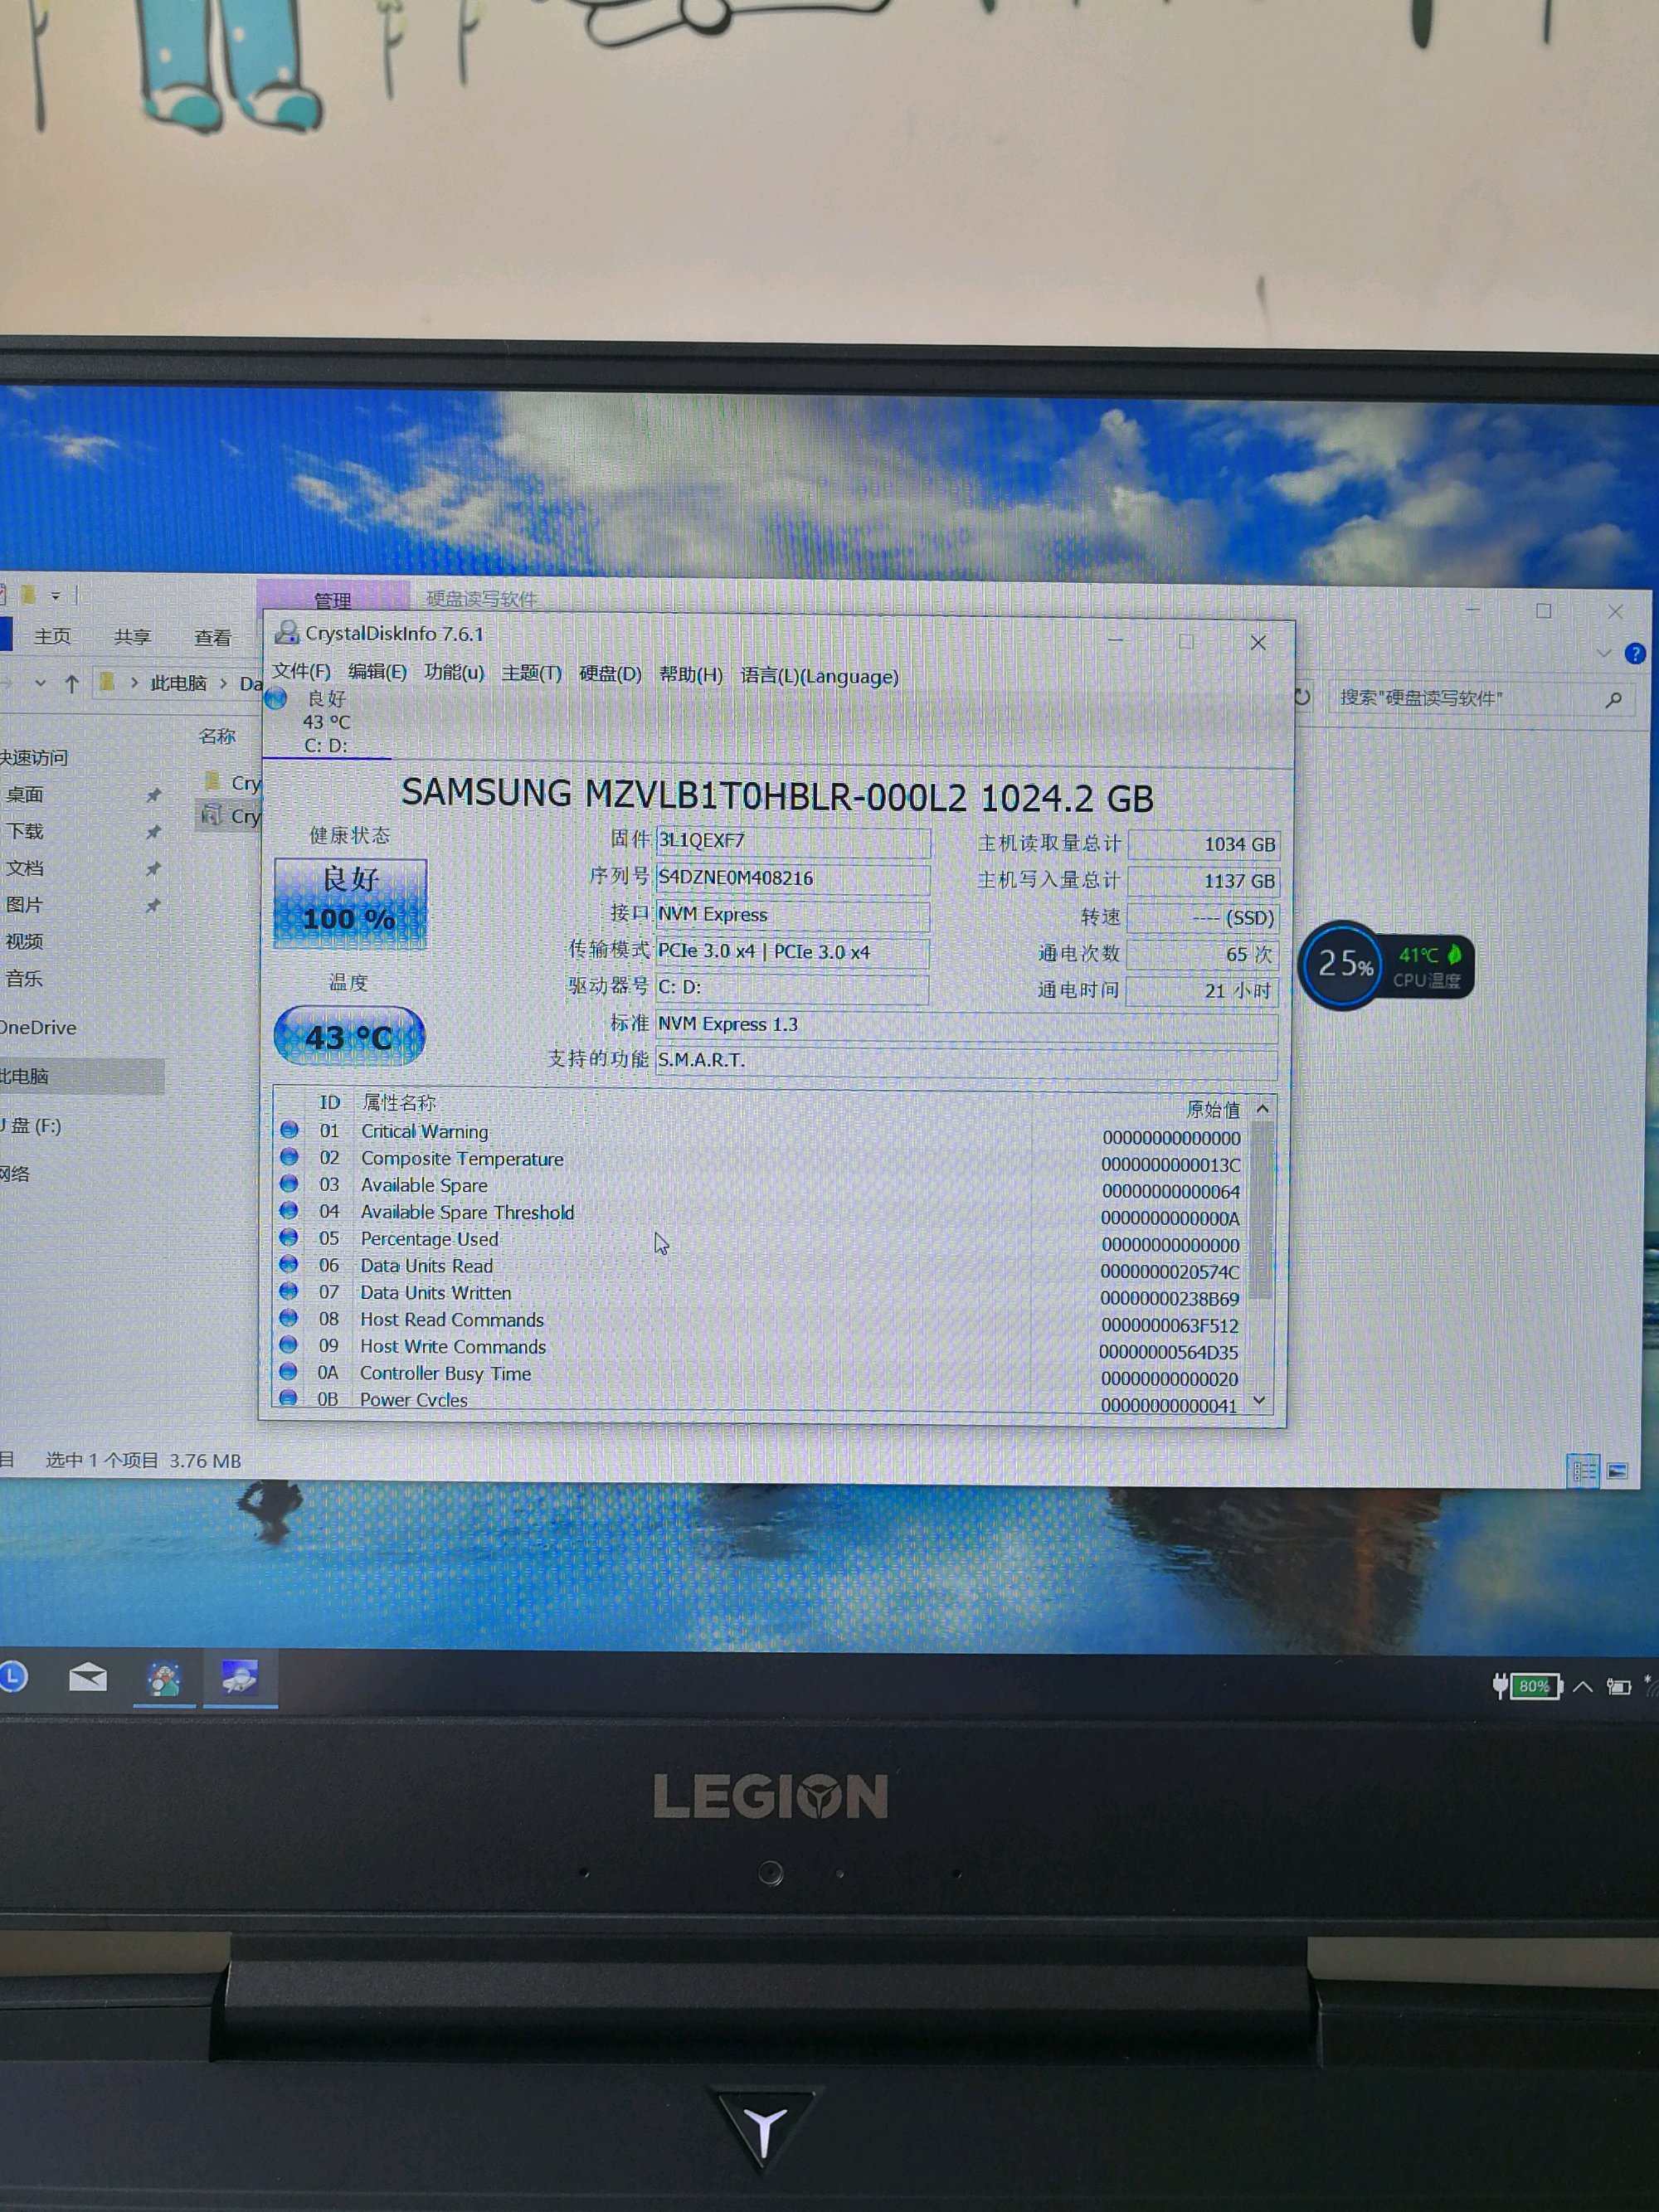Click the magnifier search icon in Explorer

click(1613, 700)
